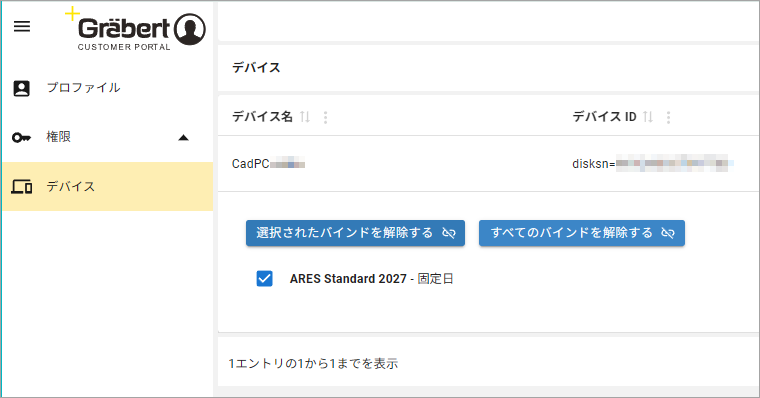Open デバイス名 column options menu

pos(325,117)
